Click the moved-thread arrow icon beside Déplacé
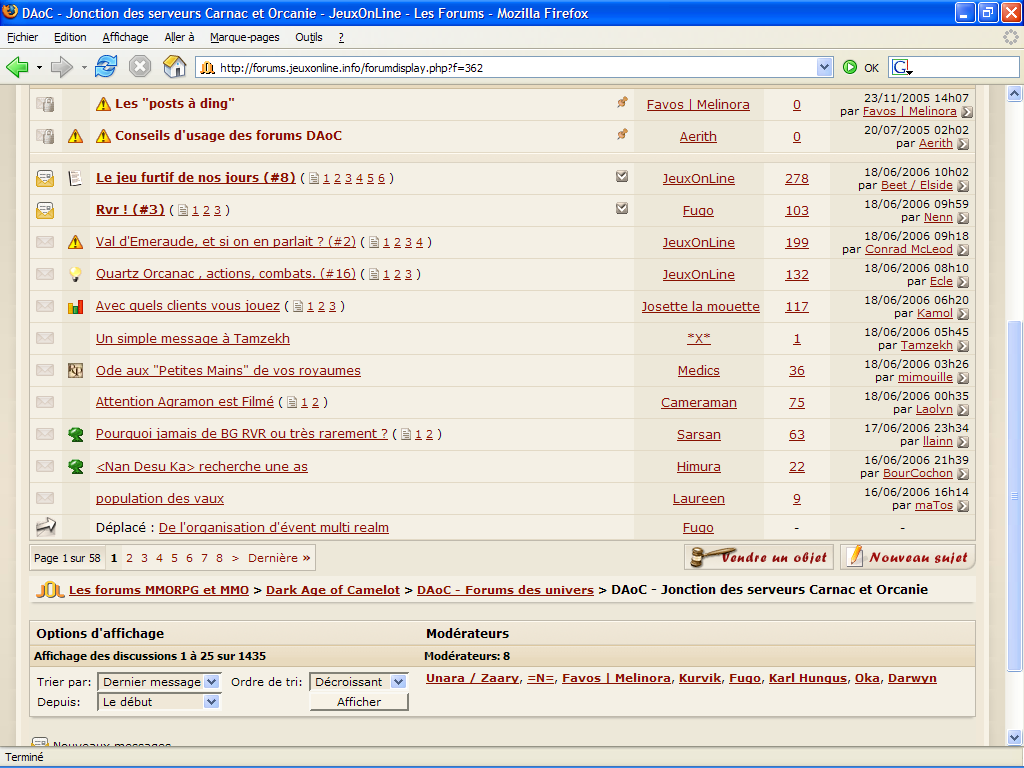Viewport: 1024px width, 768px height. coord(46,526)
